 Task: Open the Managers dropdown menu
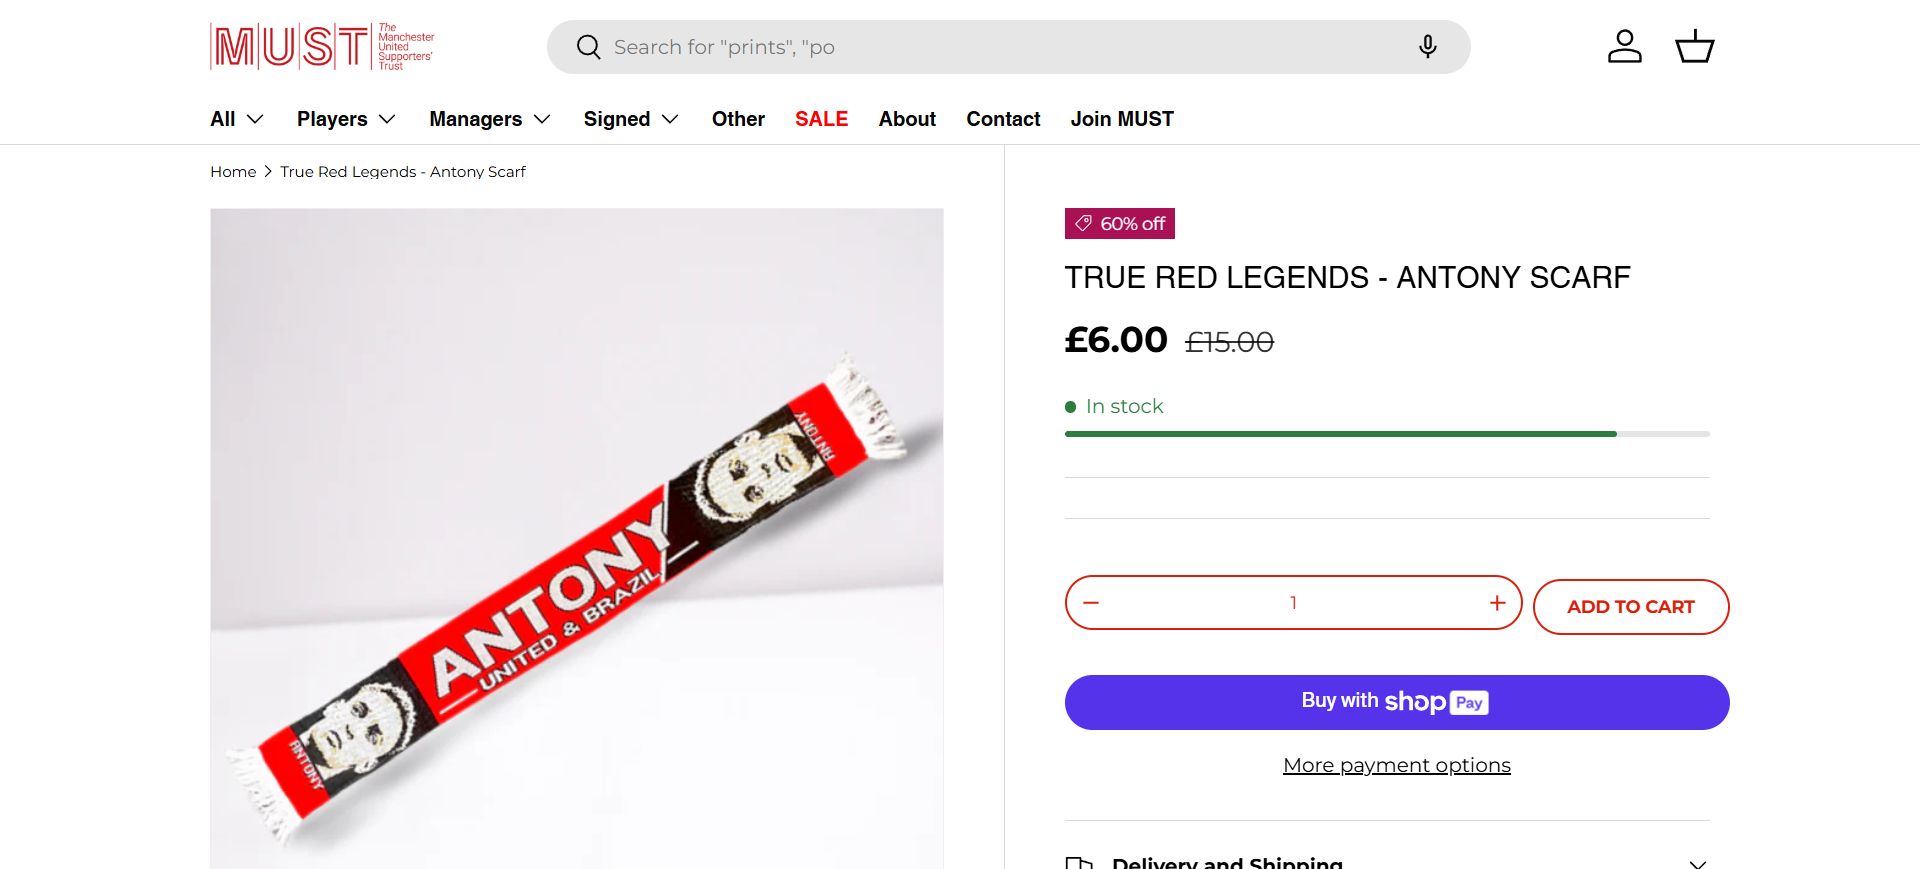[490, 119]
